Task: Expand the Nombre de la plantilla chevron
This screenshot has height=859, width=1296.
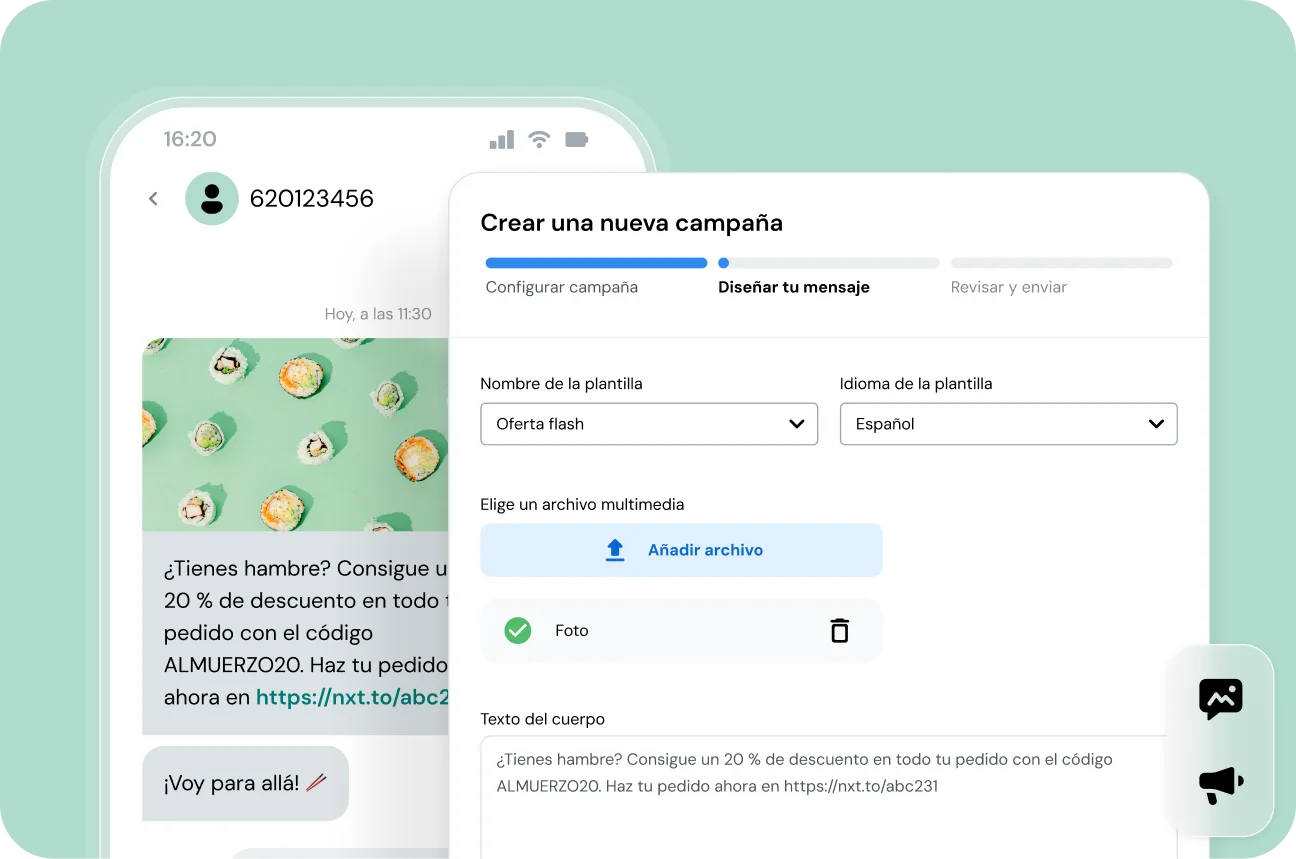Action: (x=798, y=424)
